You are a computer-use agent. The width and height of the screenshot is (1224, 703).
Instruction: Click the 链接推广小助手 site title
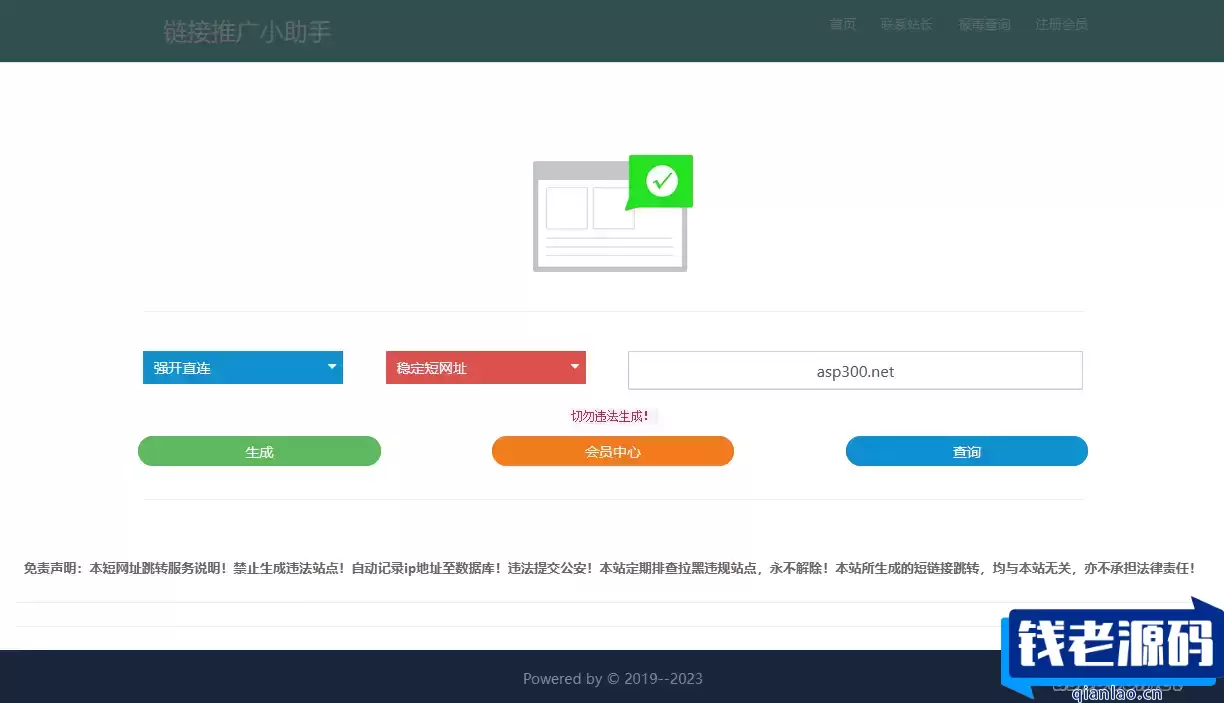point(247,32)
